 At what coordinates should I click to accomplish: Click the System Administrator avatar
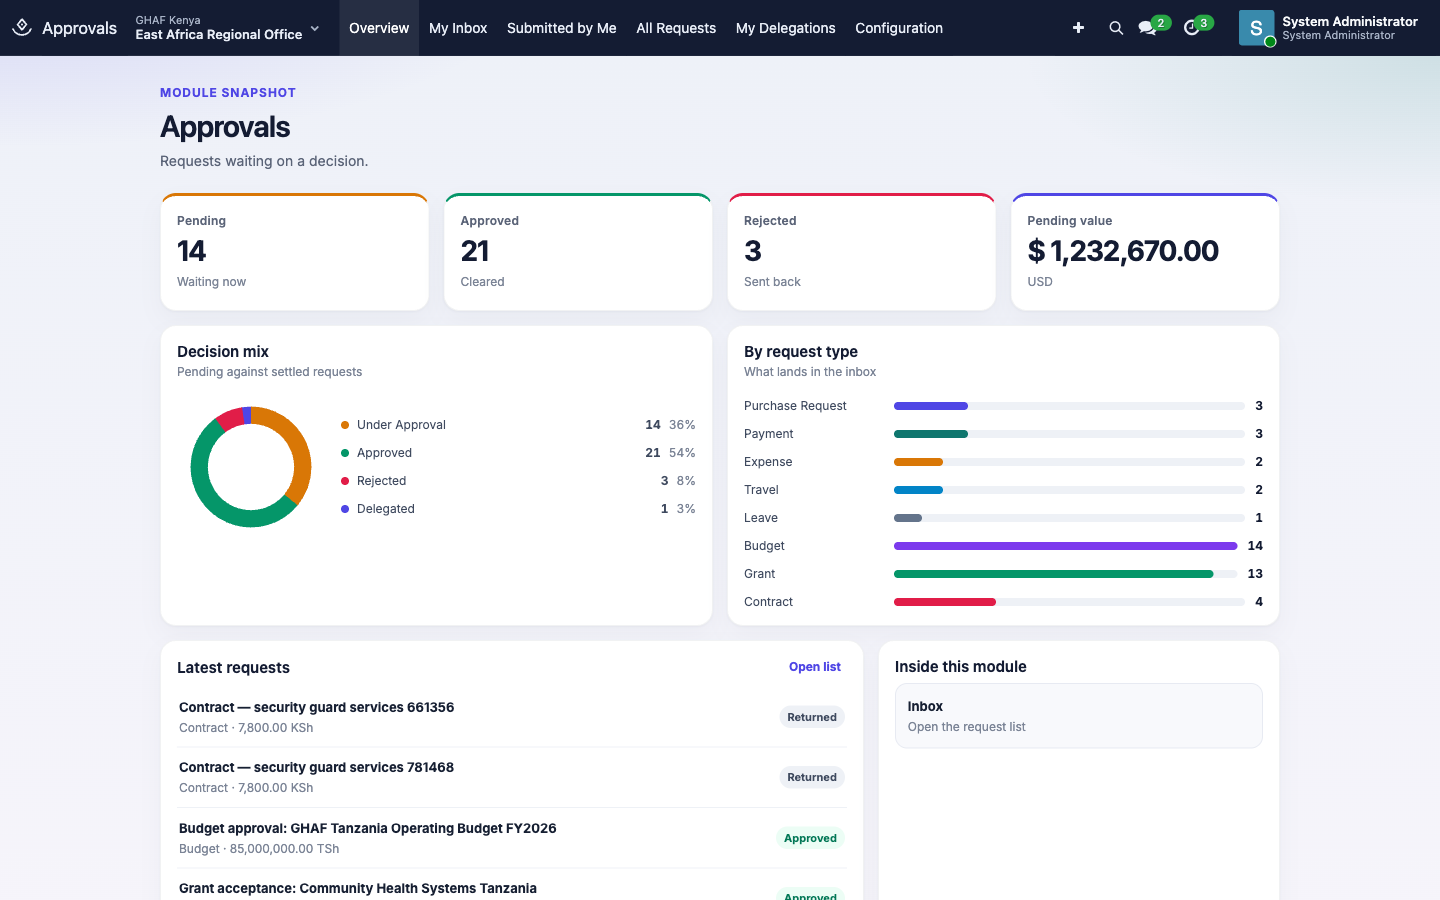coord(1256,28)
